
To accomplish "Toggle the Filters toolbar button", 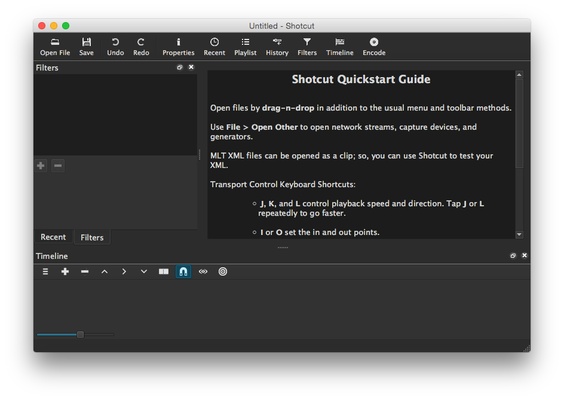I will 307,47.
